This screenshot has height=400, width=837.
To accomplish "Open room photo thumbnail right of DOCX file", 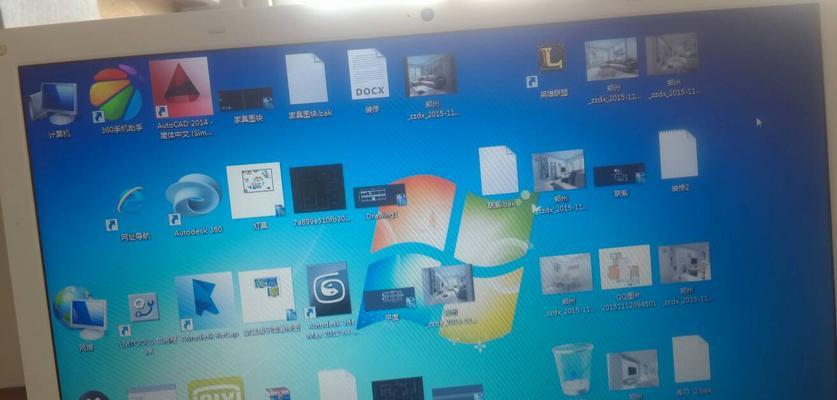I will 431,75.
